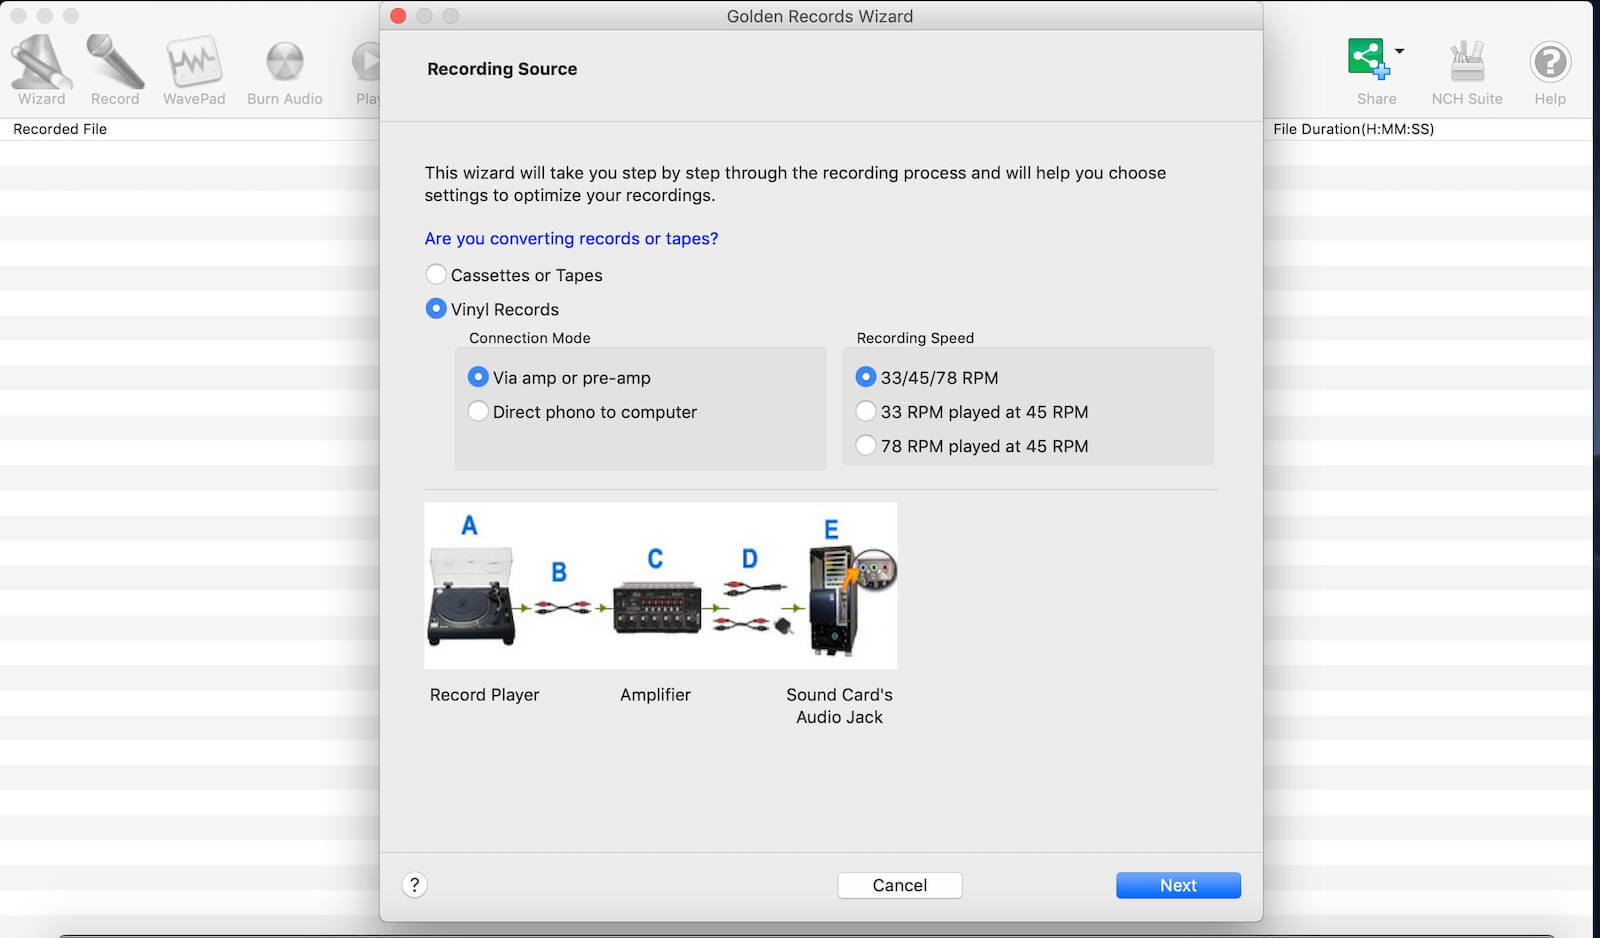Click the Recorded File column header
The image size is (1600, 938).
(60, 129)
